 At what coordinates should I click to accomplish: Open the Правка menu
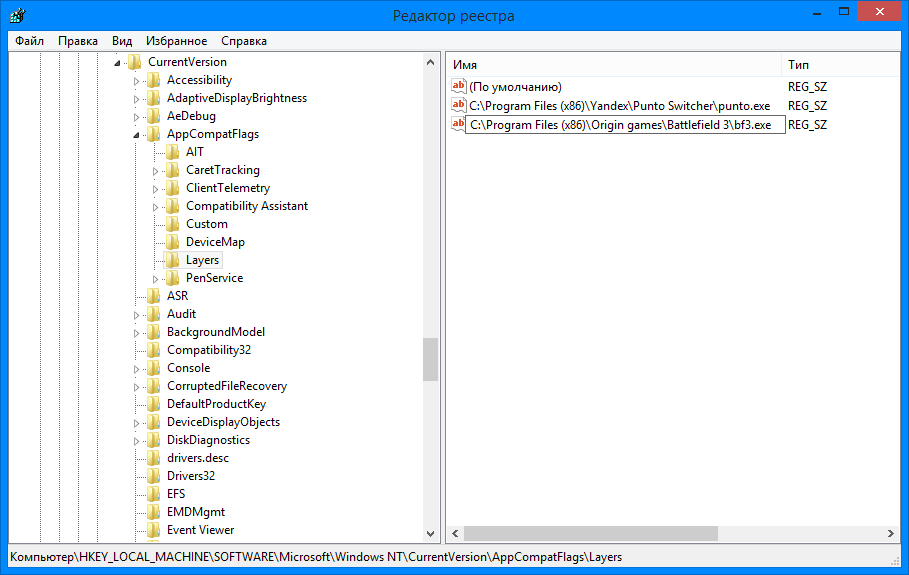[78, 41]
